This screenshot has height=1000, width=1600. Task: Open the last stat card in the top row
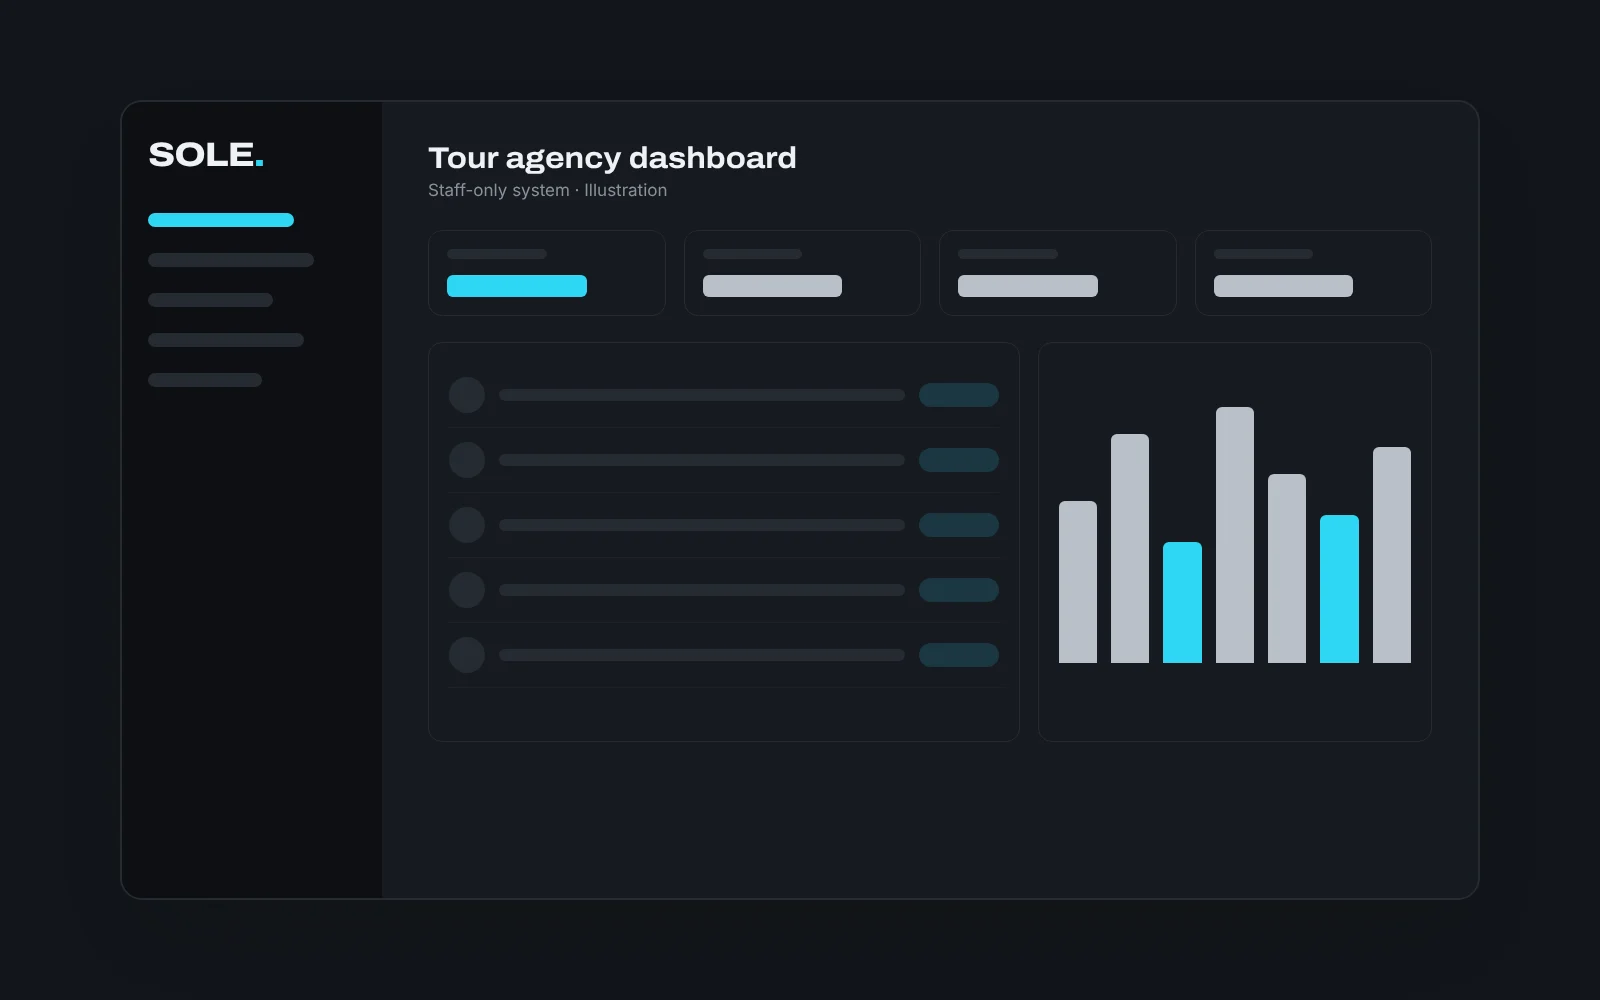click(1313, 273)
